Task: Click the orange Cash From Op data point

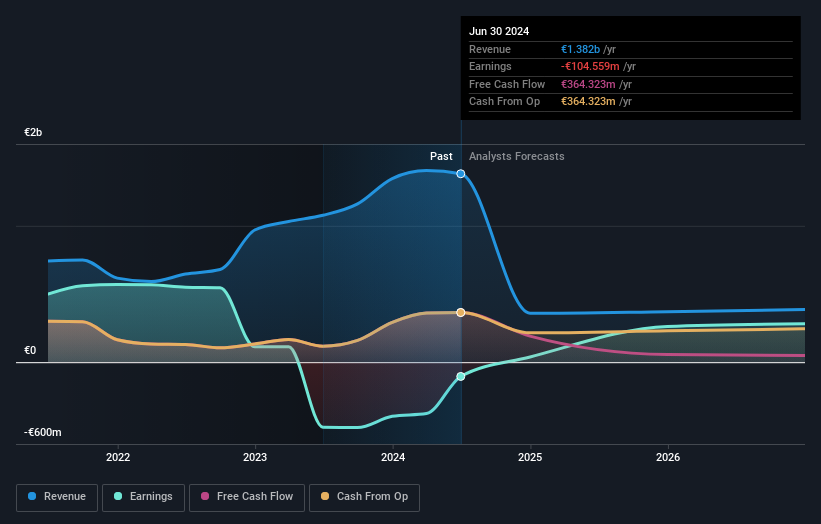Action: click(x=461, y=313)
